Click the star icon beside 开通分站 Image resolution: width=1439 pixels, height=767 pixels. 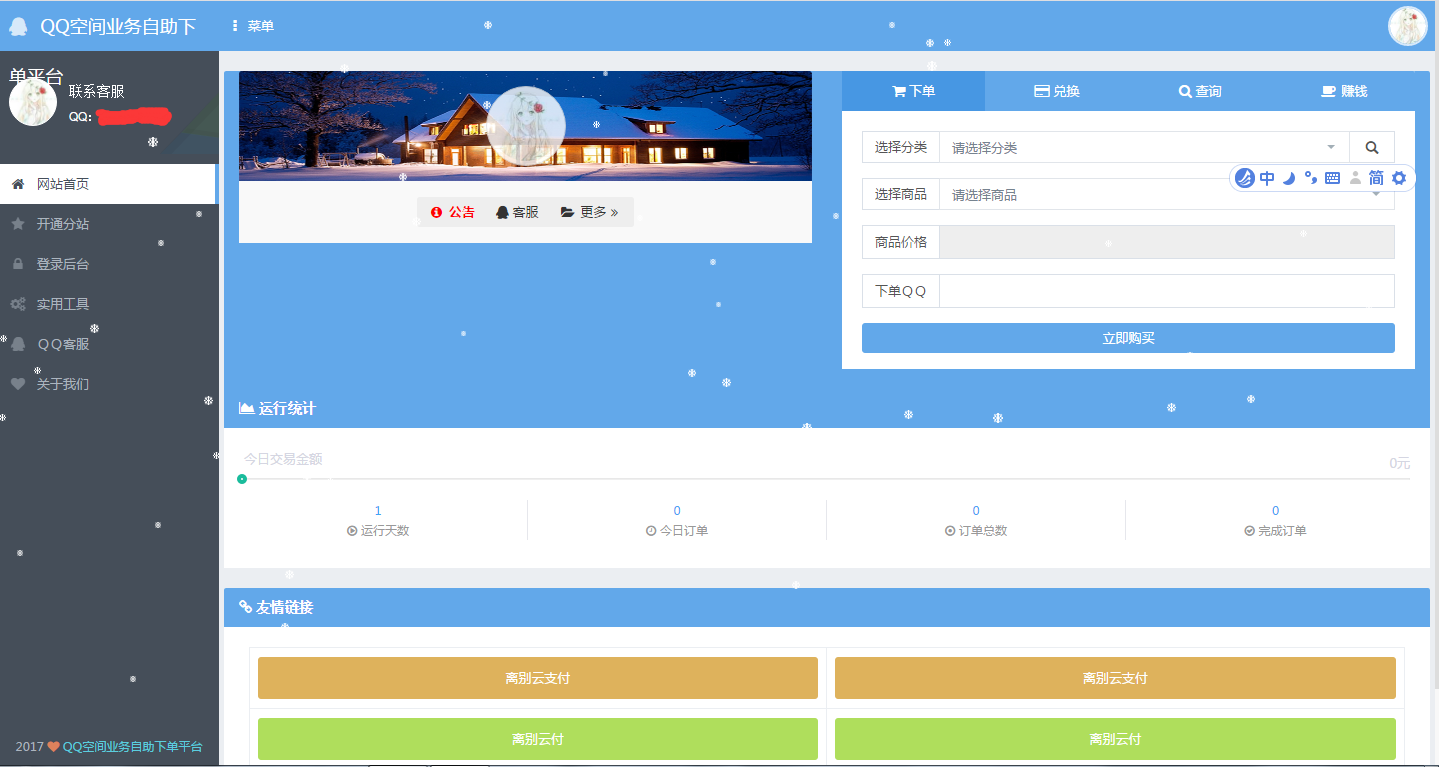[x=17, y=224]
